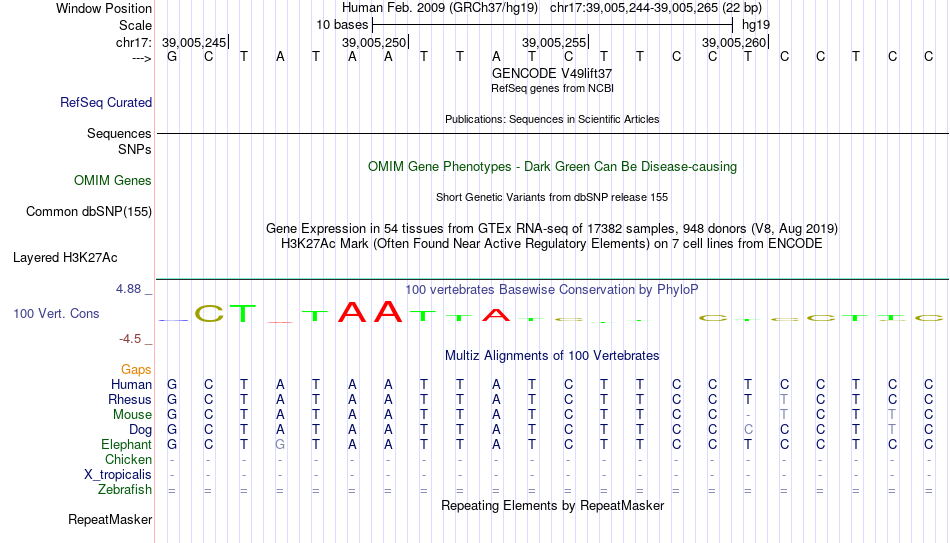Image resolution: width=950 pixels, height=543 pixels.
Task: Click the chr17: ruler label
Action: click(134, 42)
